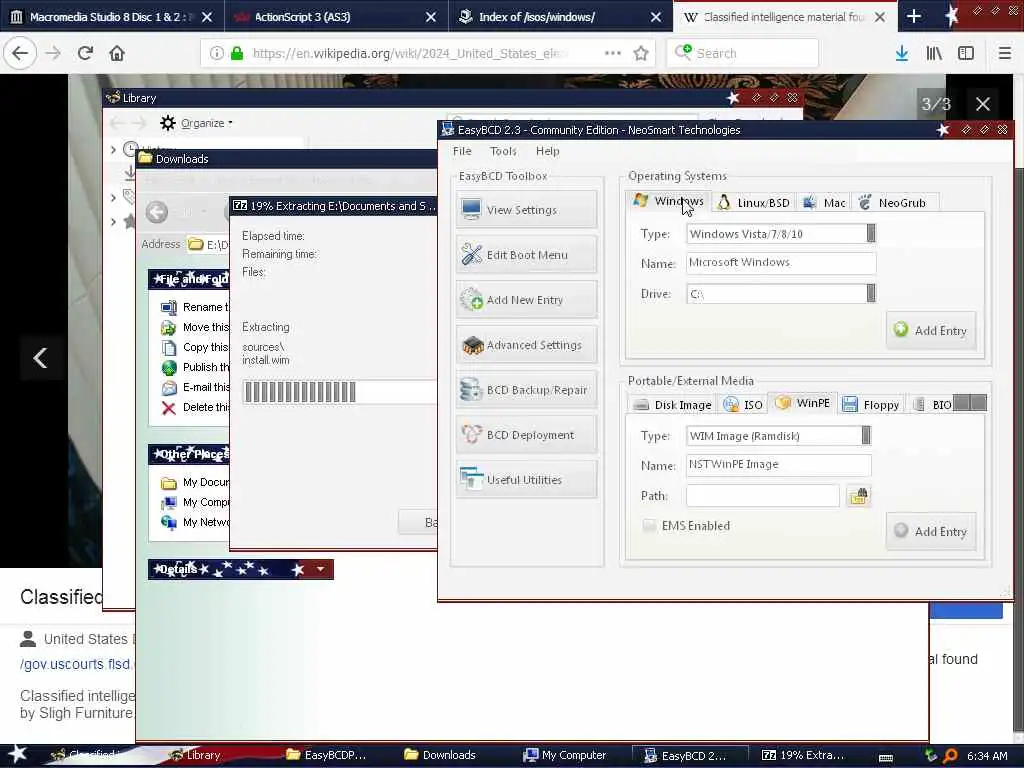
Task: Select the Floppy media tab
Action: pos(871,405)
